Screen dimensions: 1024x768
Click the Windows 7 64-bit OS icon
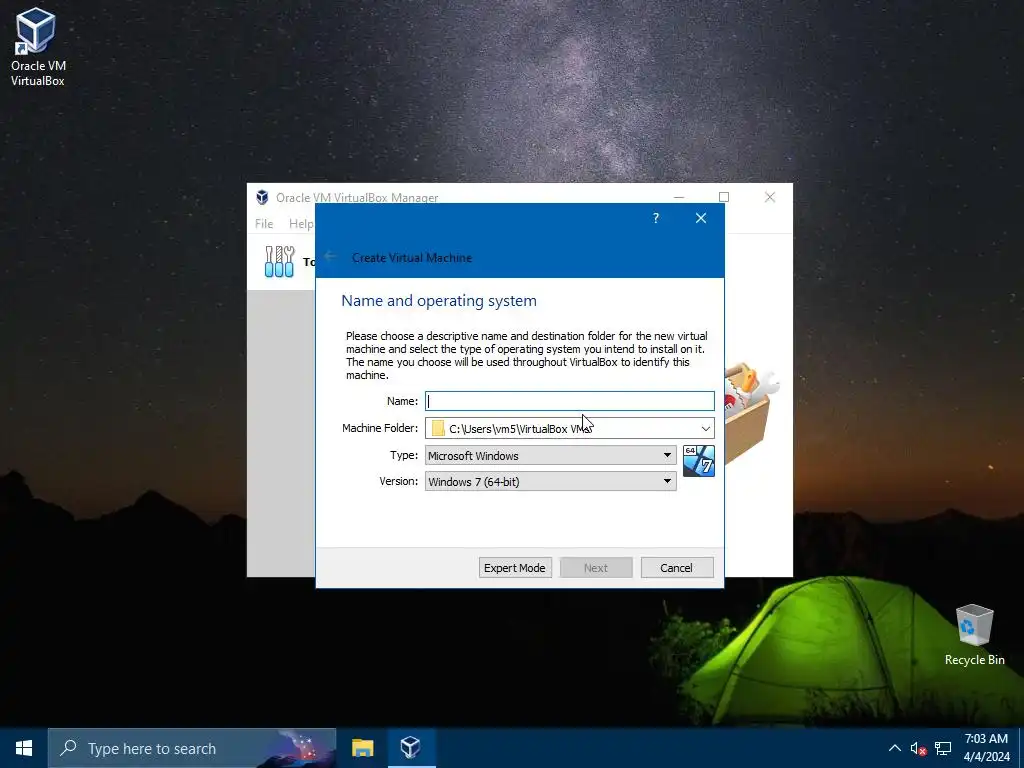699,461
